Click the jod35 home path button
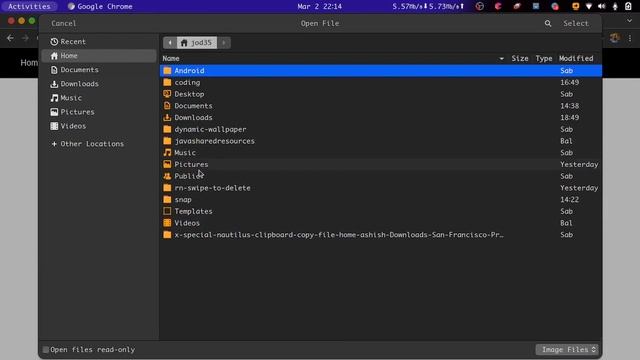The height and width of the screenshot is (360, 640). 197,42
